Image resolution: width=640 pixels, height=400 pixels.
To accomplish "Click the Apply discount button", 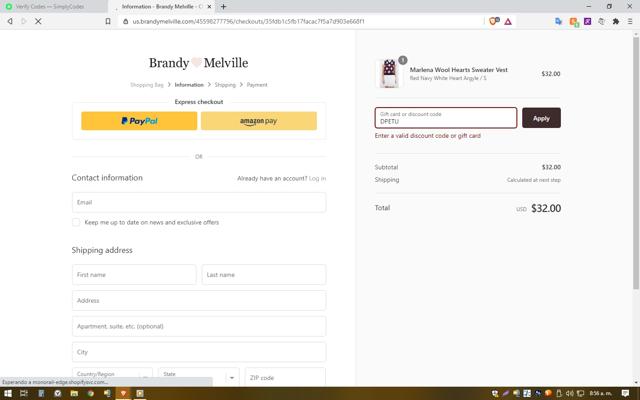I will tap(541, 118).
